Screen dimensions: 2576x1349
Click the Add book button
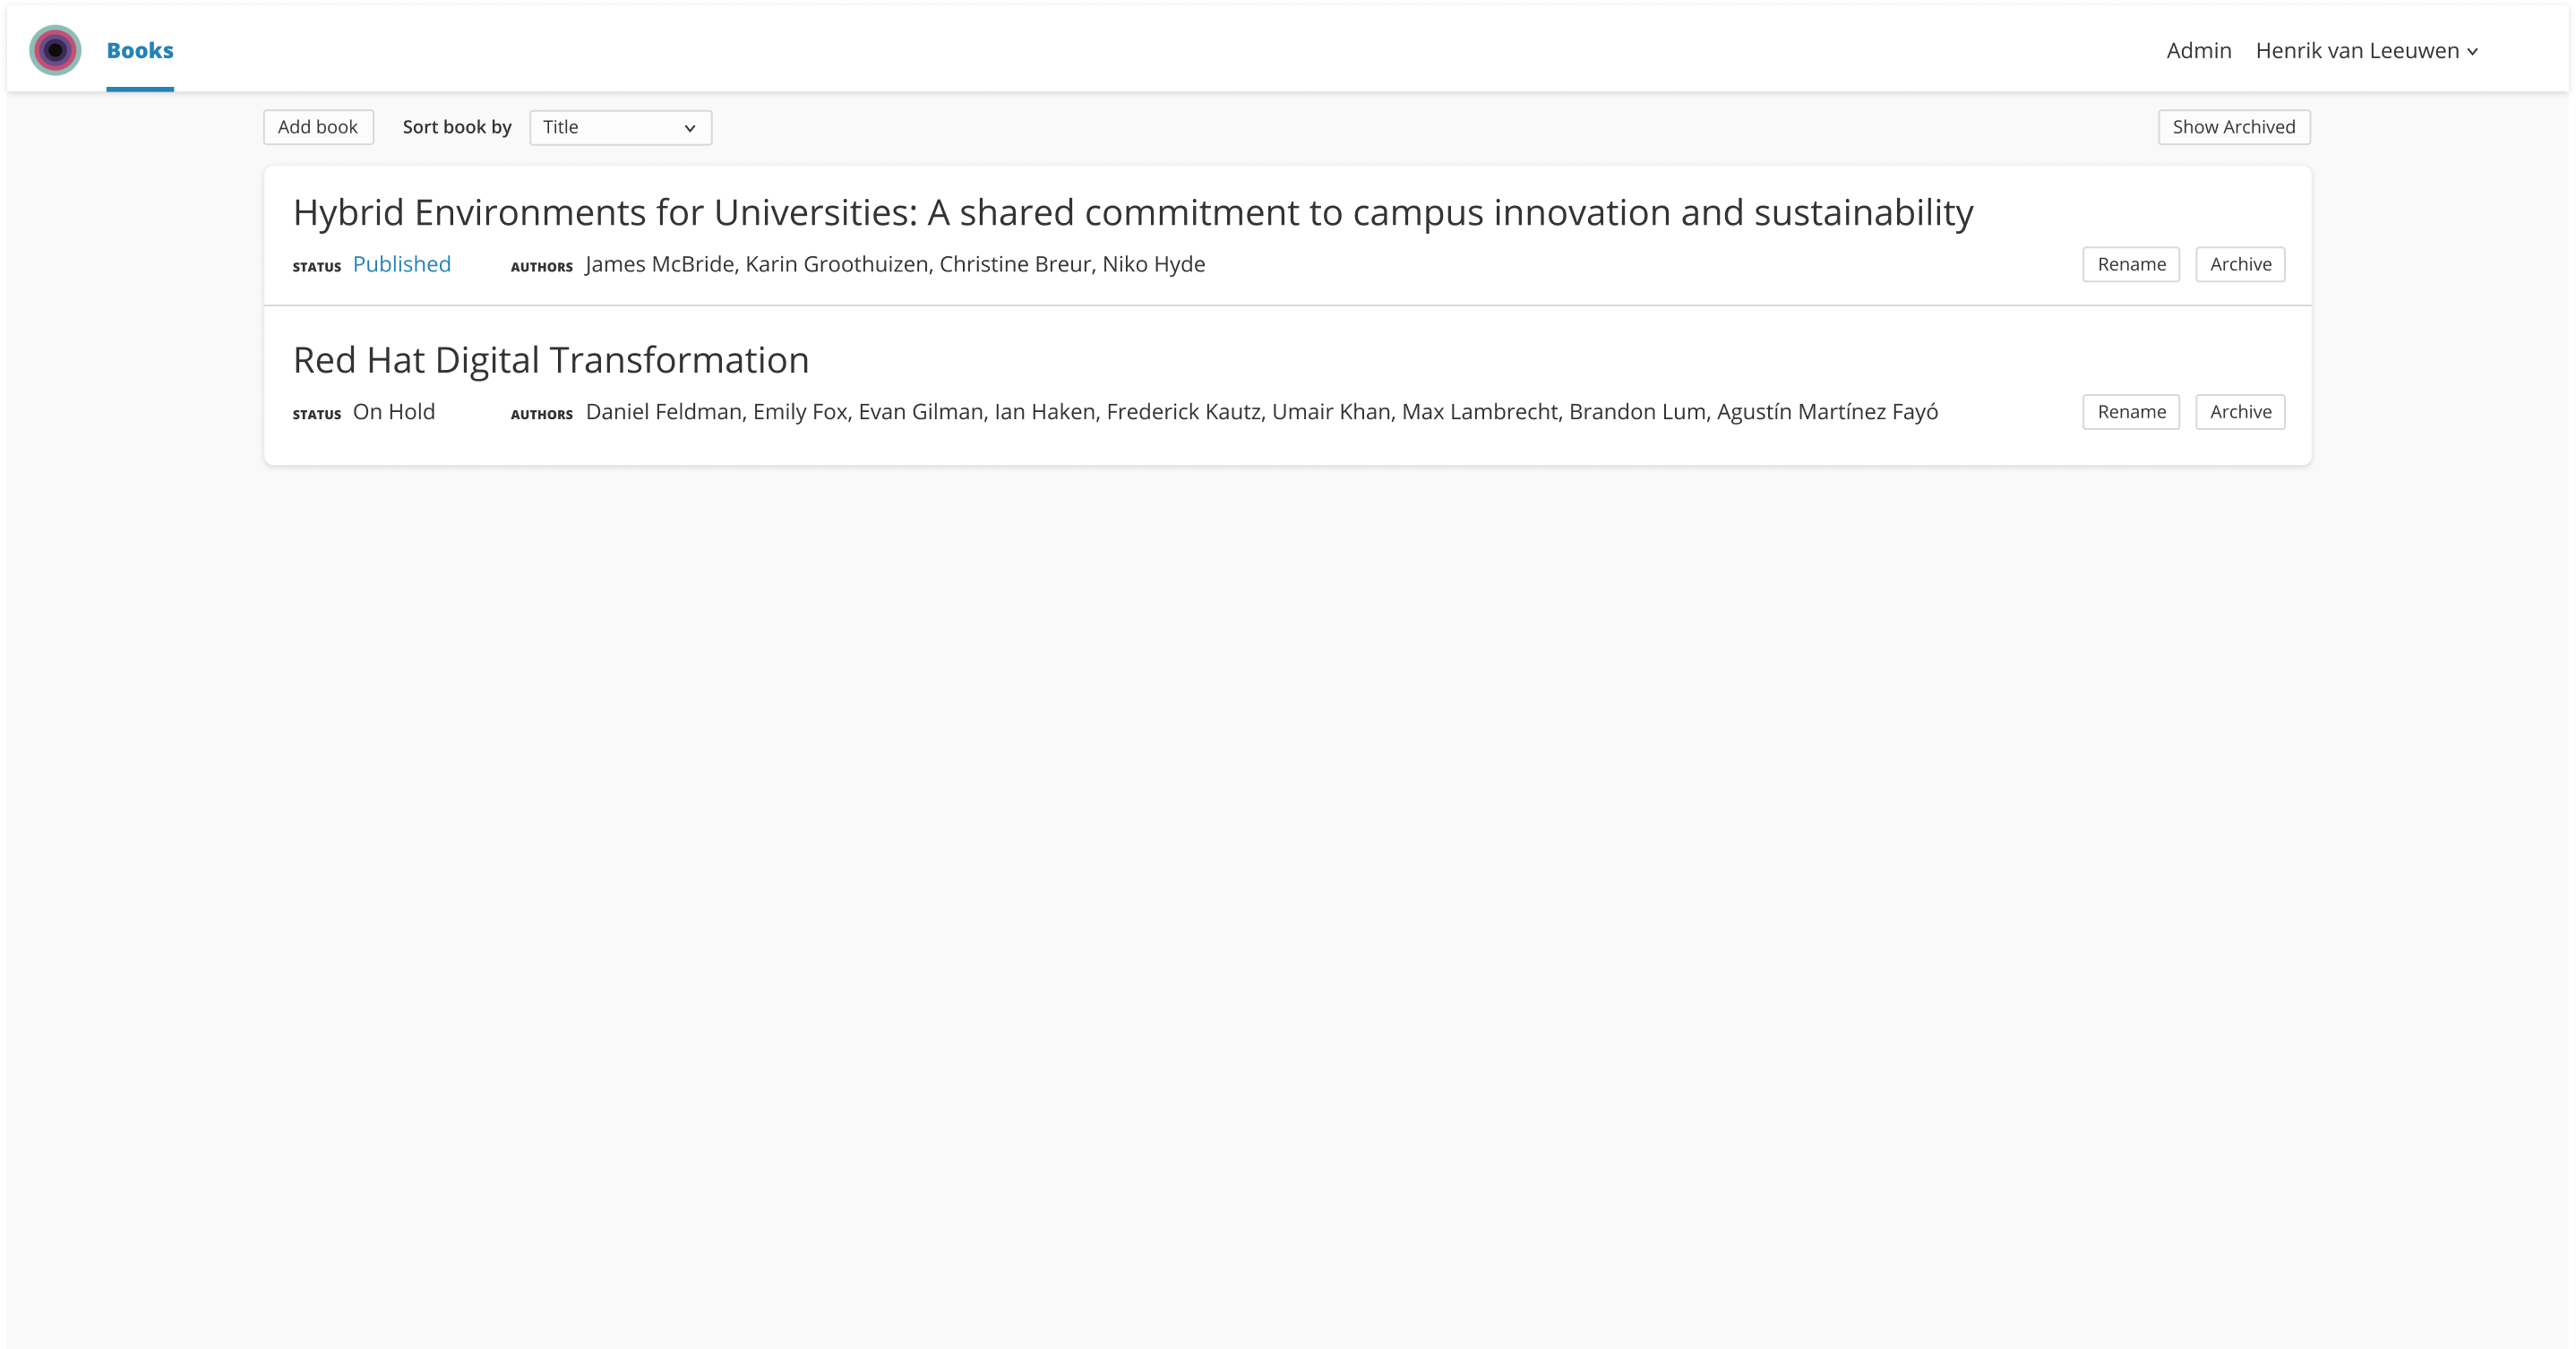[318, 127]
